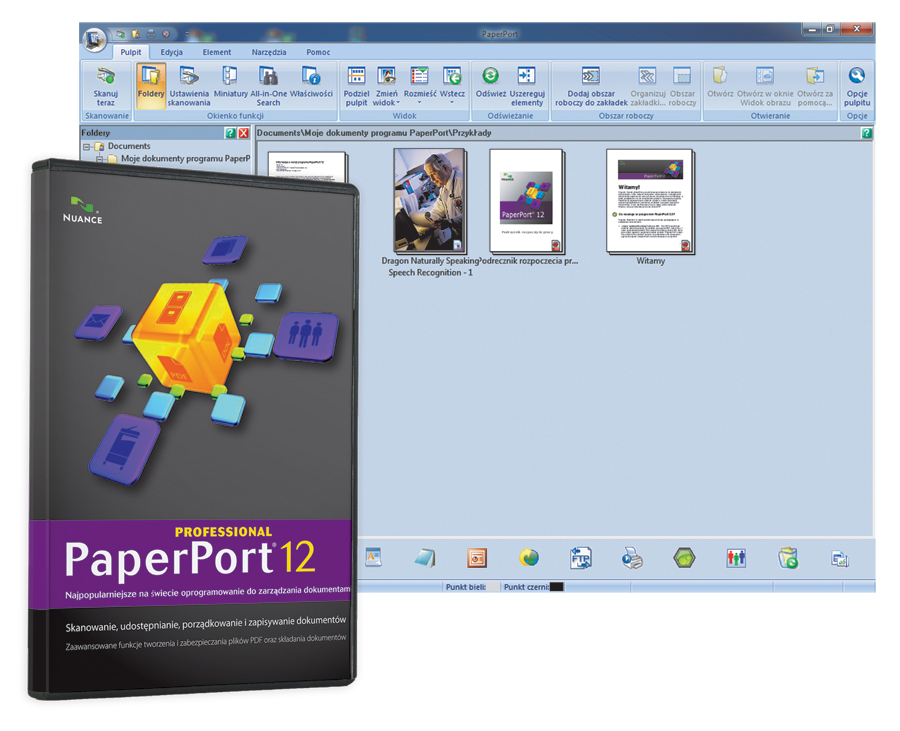This screenshot has height=731, width=900.
Task: Open Opcje pulpitu options
Action: (856, 83)
